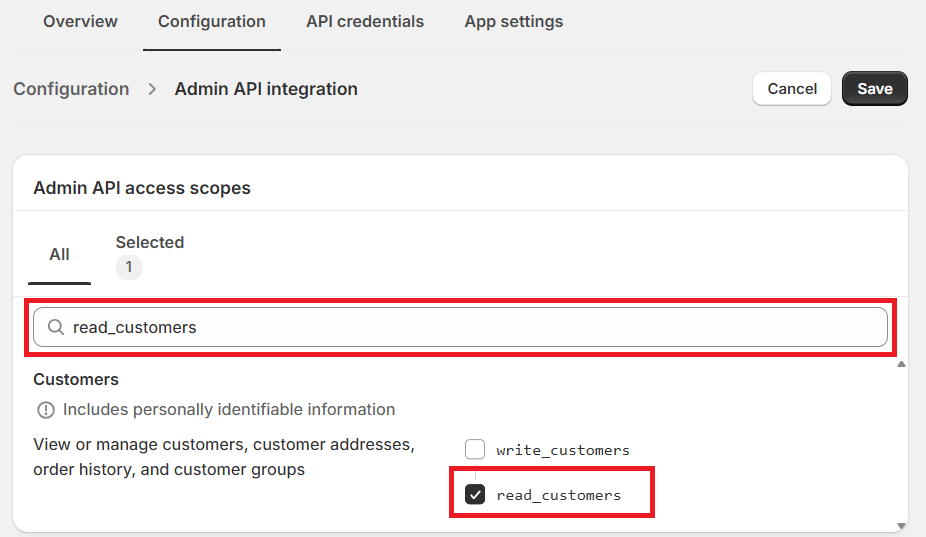
Task: Focus the scope search field containing read_customers
Action: pyautogui.click(x=470, y=328)
